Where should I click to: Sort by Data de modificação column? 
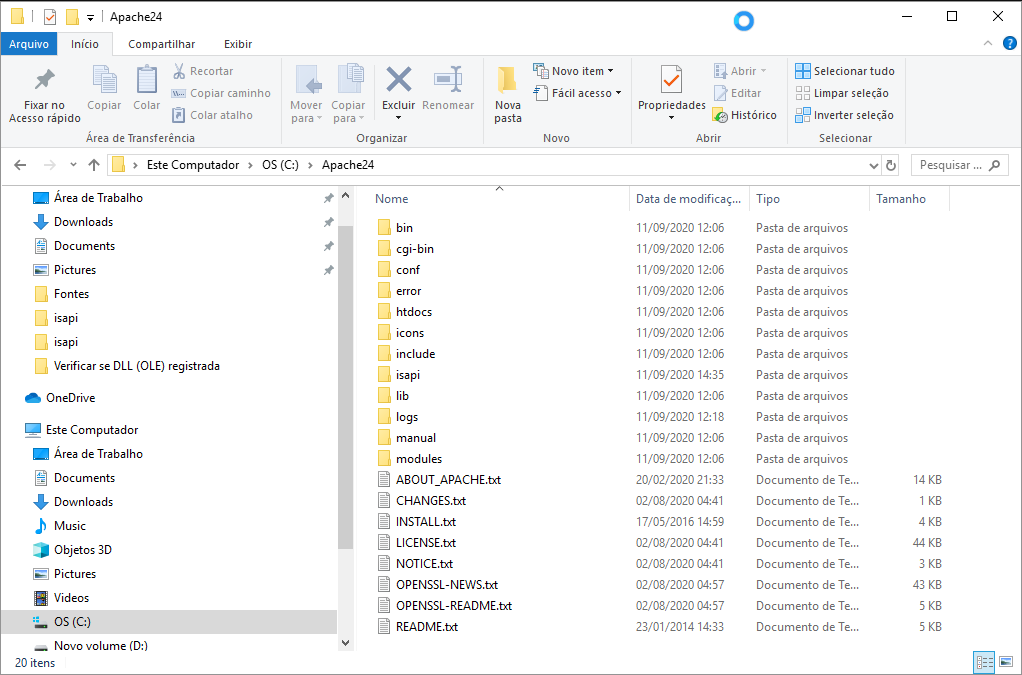click(690, 199)
